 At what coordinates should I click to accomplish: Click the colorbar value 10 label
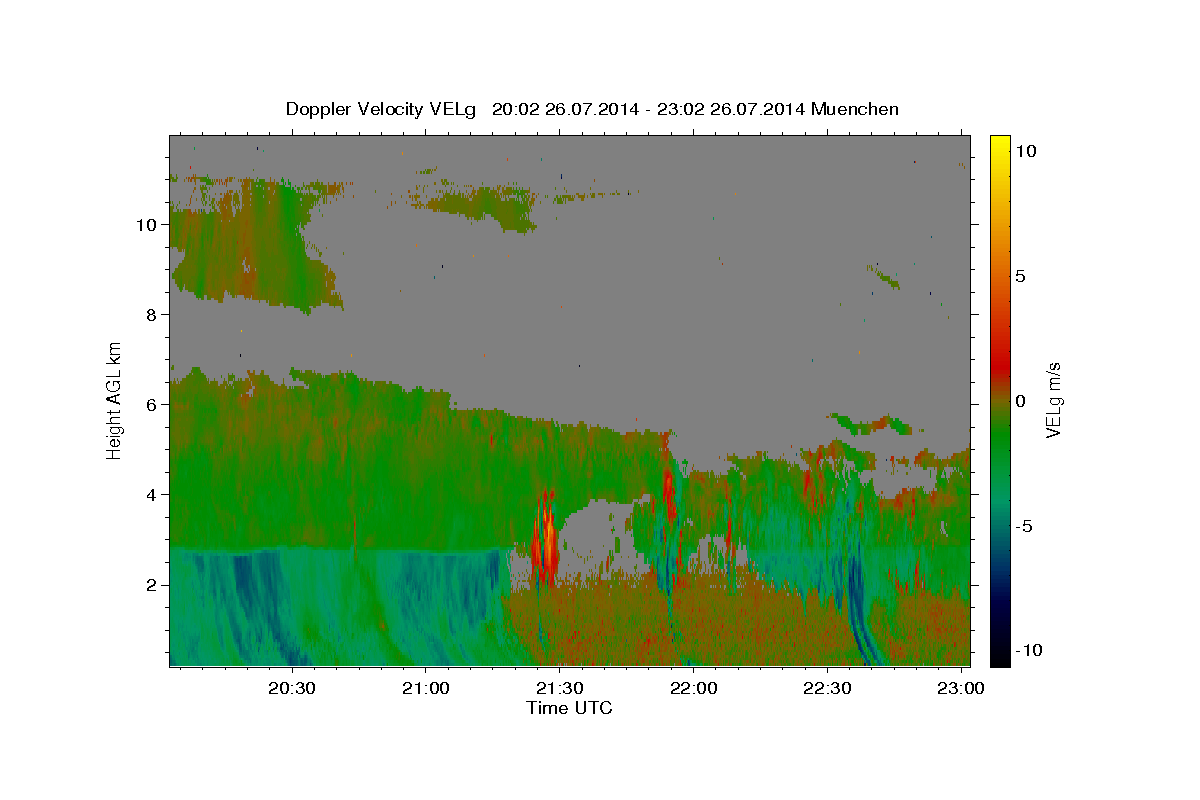point(1026,150)
